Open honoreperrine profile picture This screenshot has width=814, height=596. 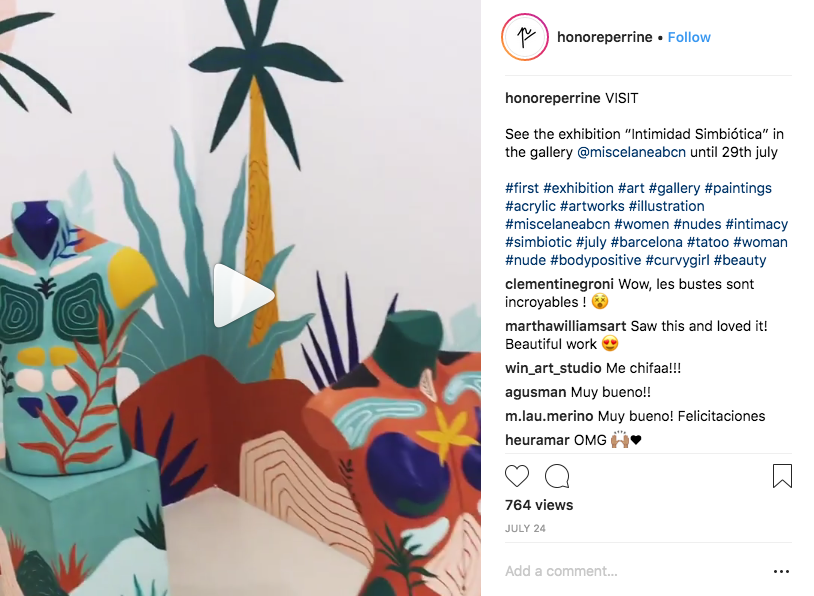pos(525,37)
